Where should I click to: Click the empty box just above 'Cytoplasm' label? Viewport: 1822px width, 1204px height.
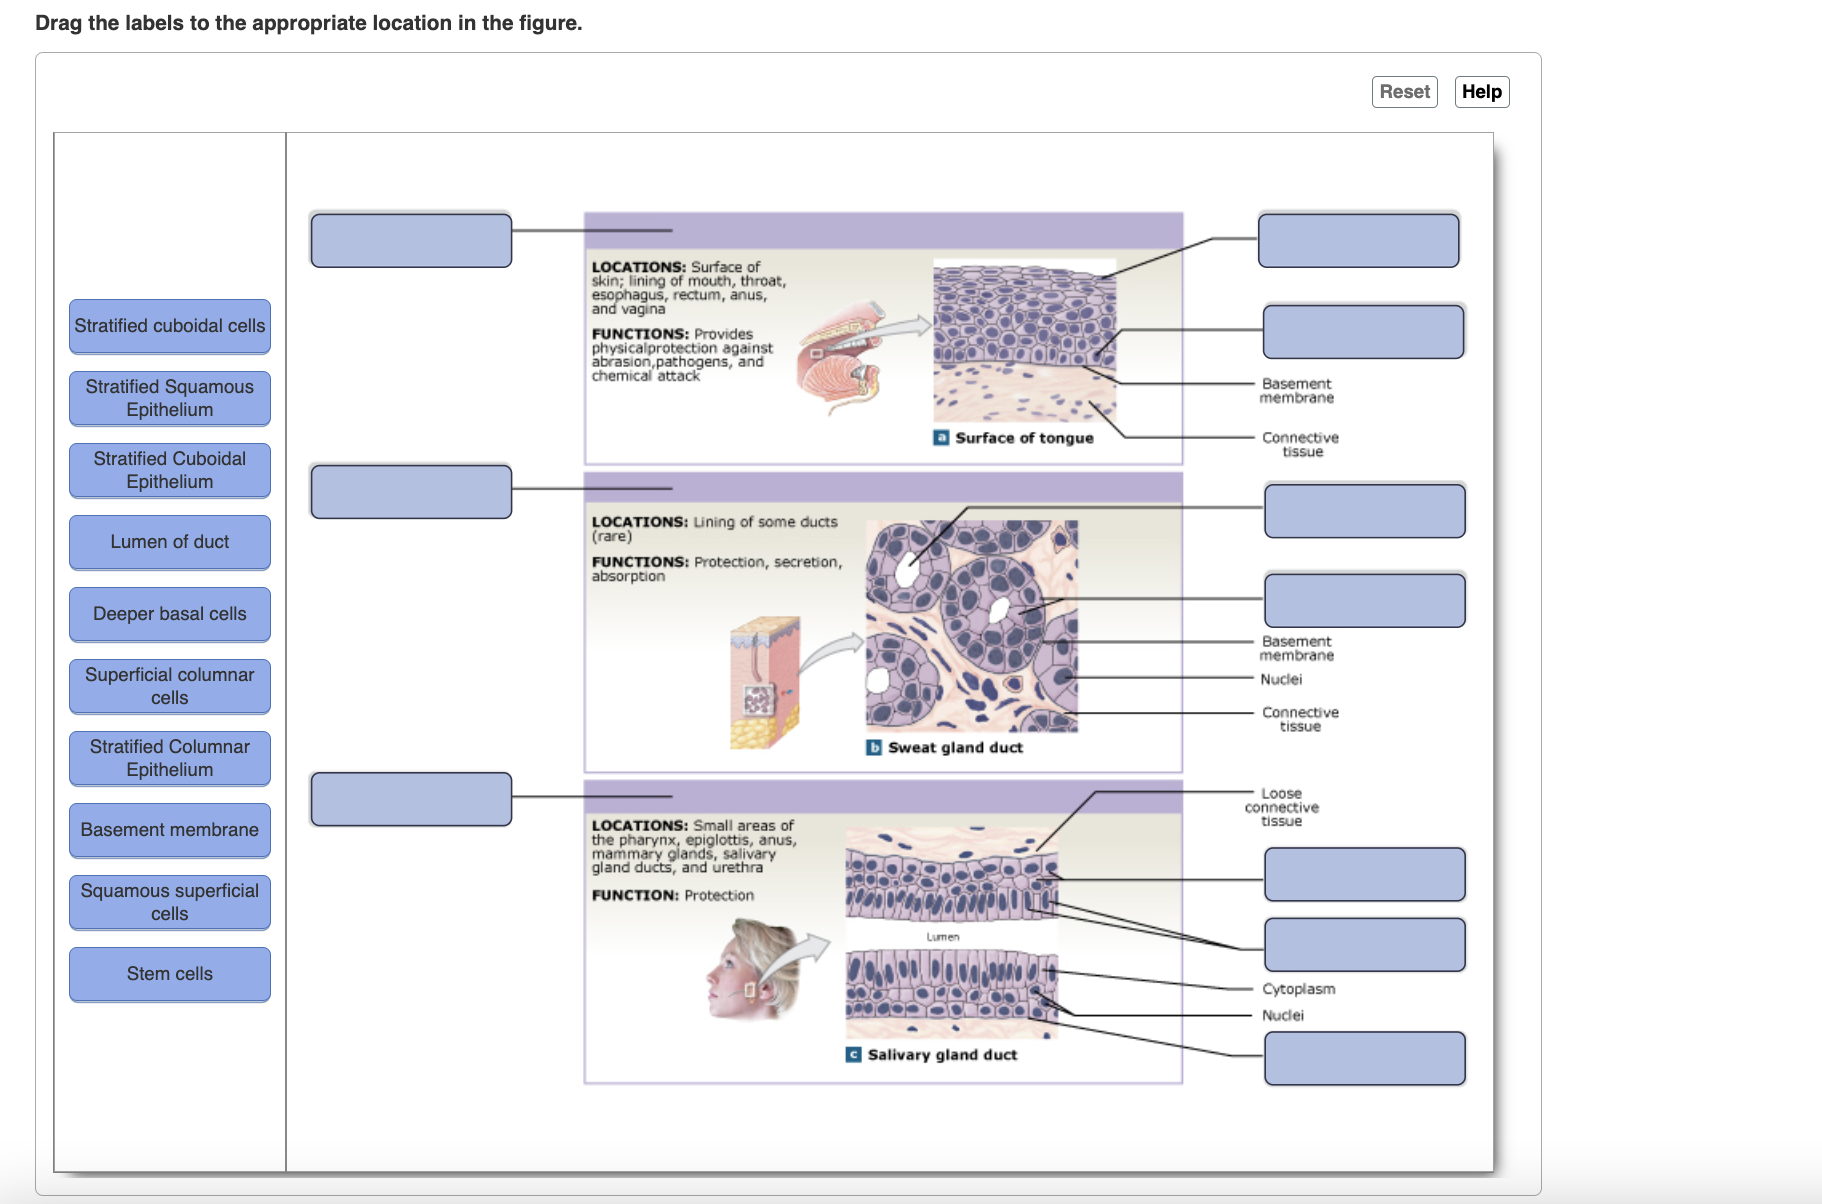pyautogui.click(x=1365, y=945)
